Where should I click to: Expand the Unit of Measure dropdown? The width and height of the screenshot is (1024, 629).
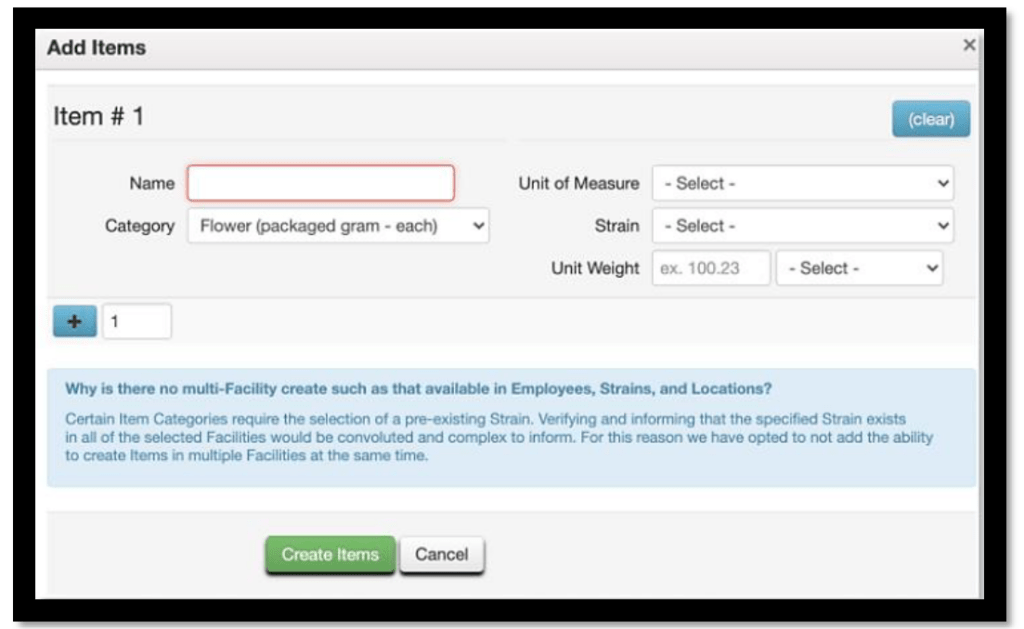click(x=802, y=183)
